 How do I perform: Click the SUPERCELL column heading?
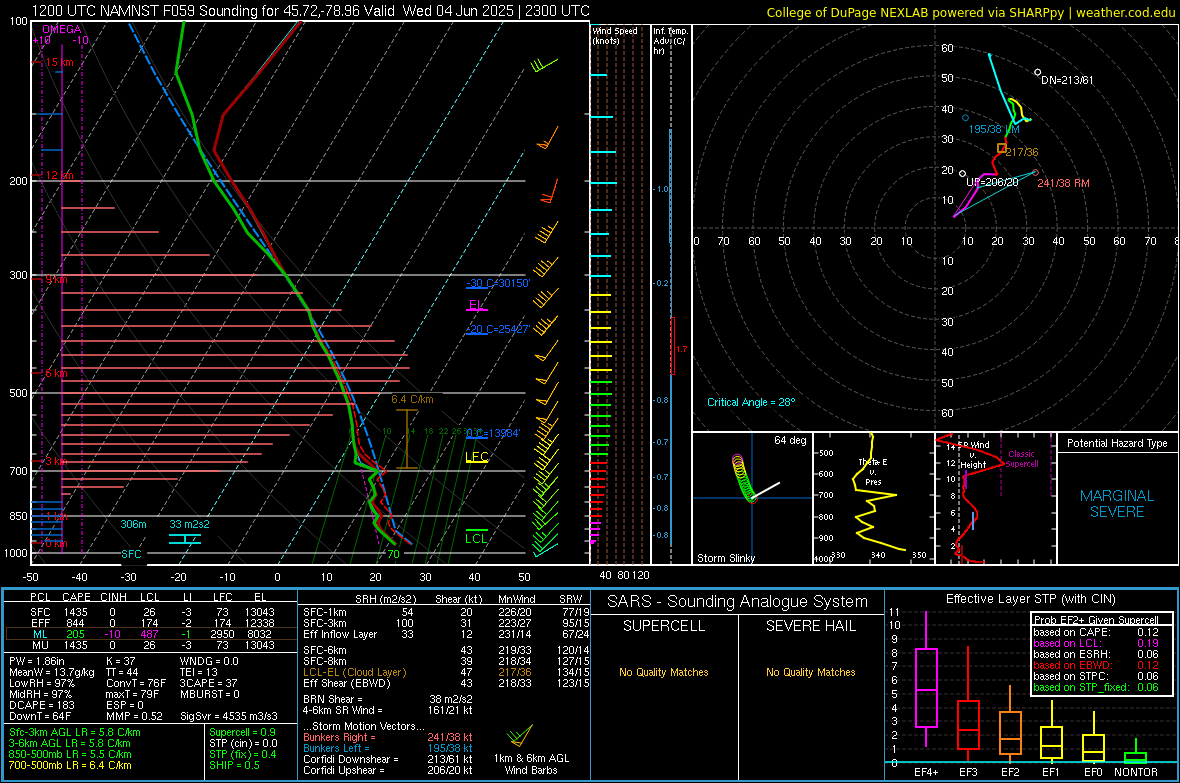(x=664, y=626)
